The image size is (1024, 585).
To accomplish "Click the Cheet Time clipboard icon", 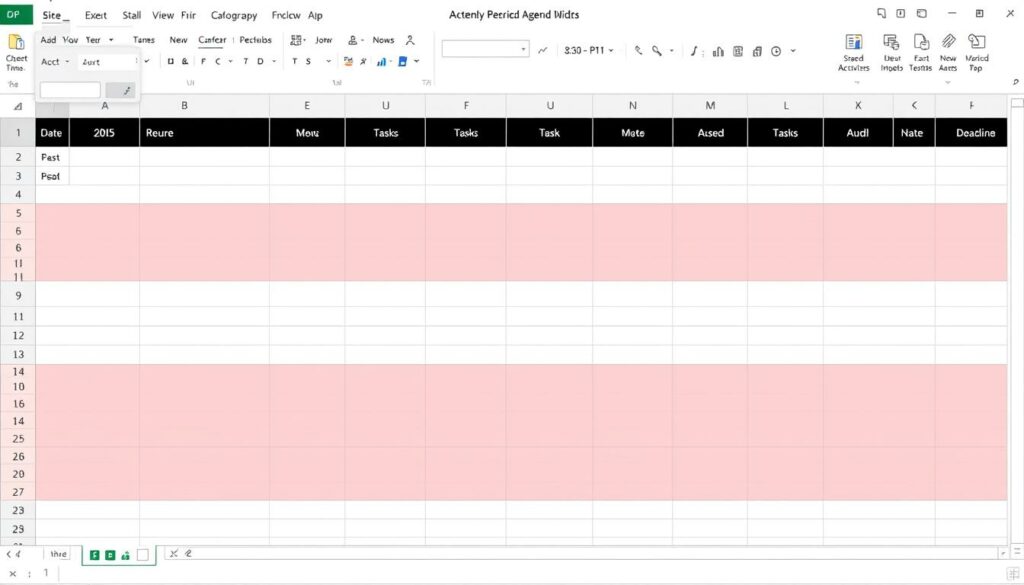I will (16, 43).
